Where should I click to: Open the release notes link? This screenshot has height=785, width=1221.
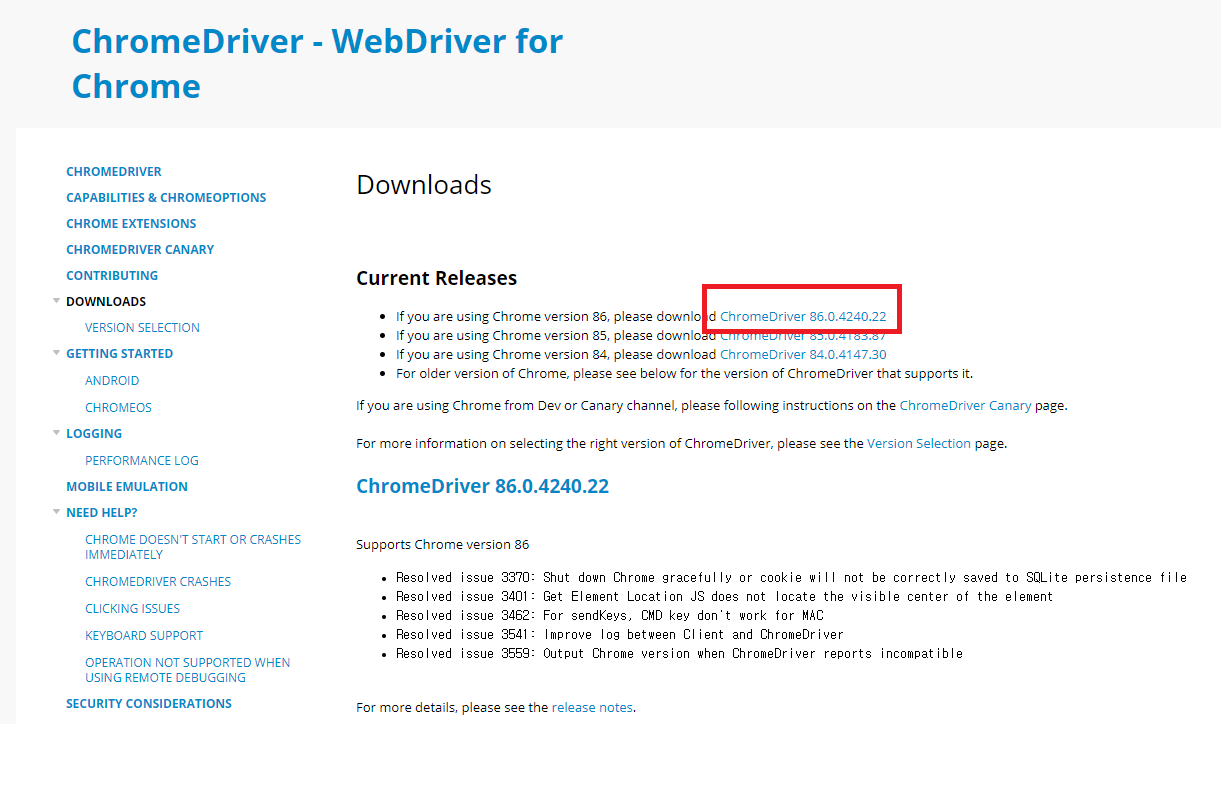[x=592, y=707]
